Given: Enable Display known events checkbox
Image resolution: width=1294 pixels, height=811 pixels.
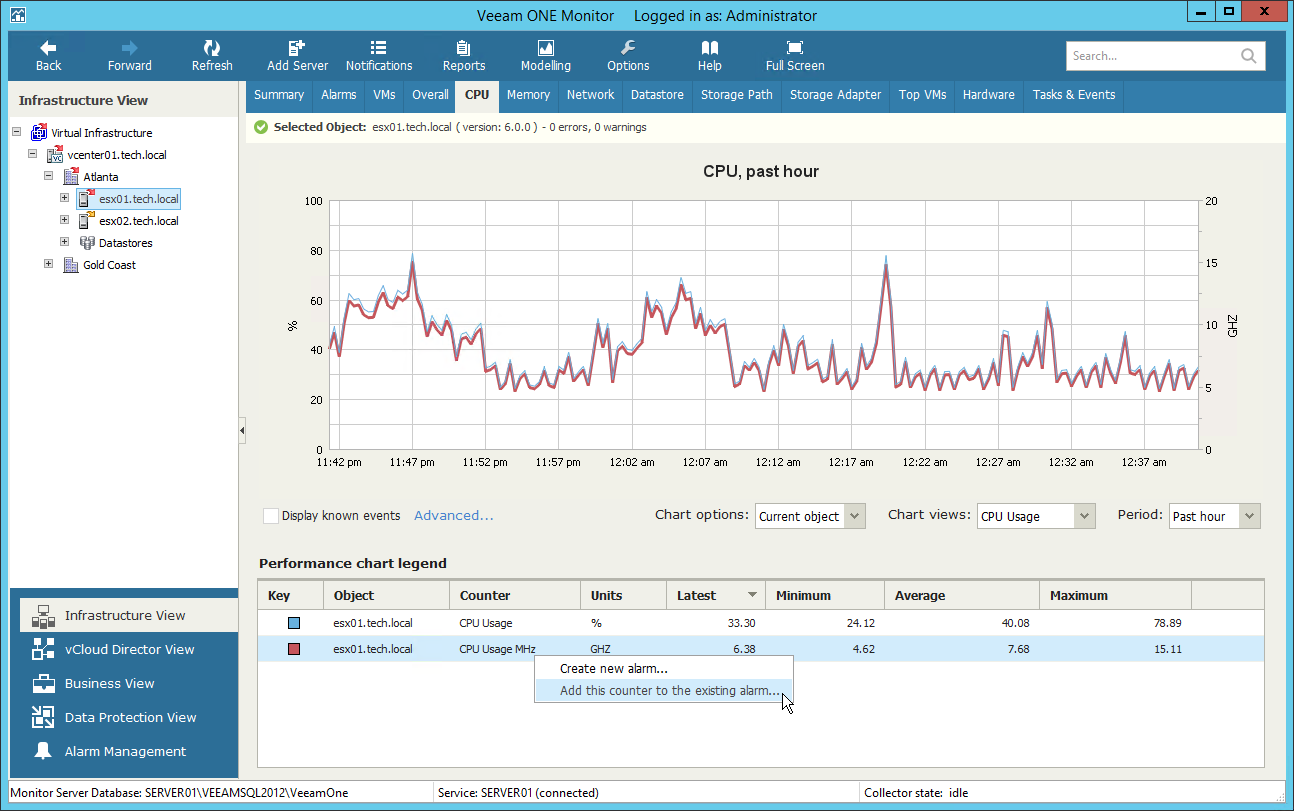Looking at the screenshot, I should click(270, 516).
